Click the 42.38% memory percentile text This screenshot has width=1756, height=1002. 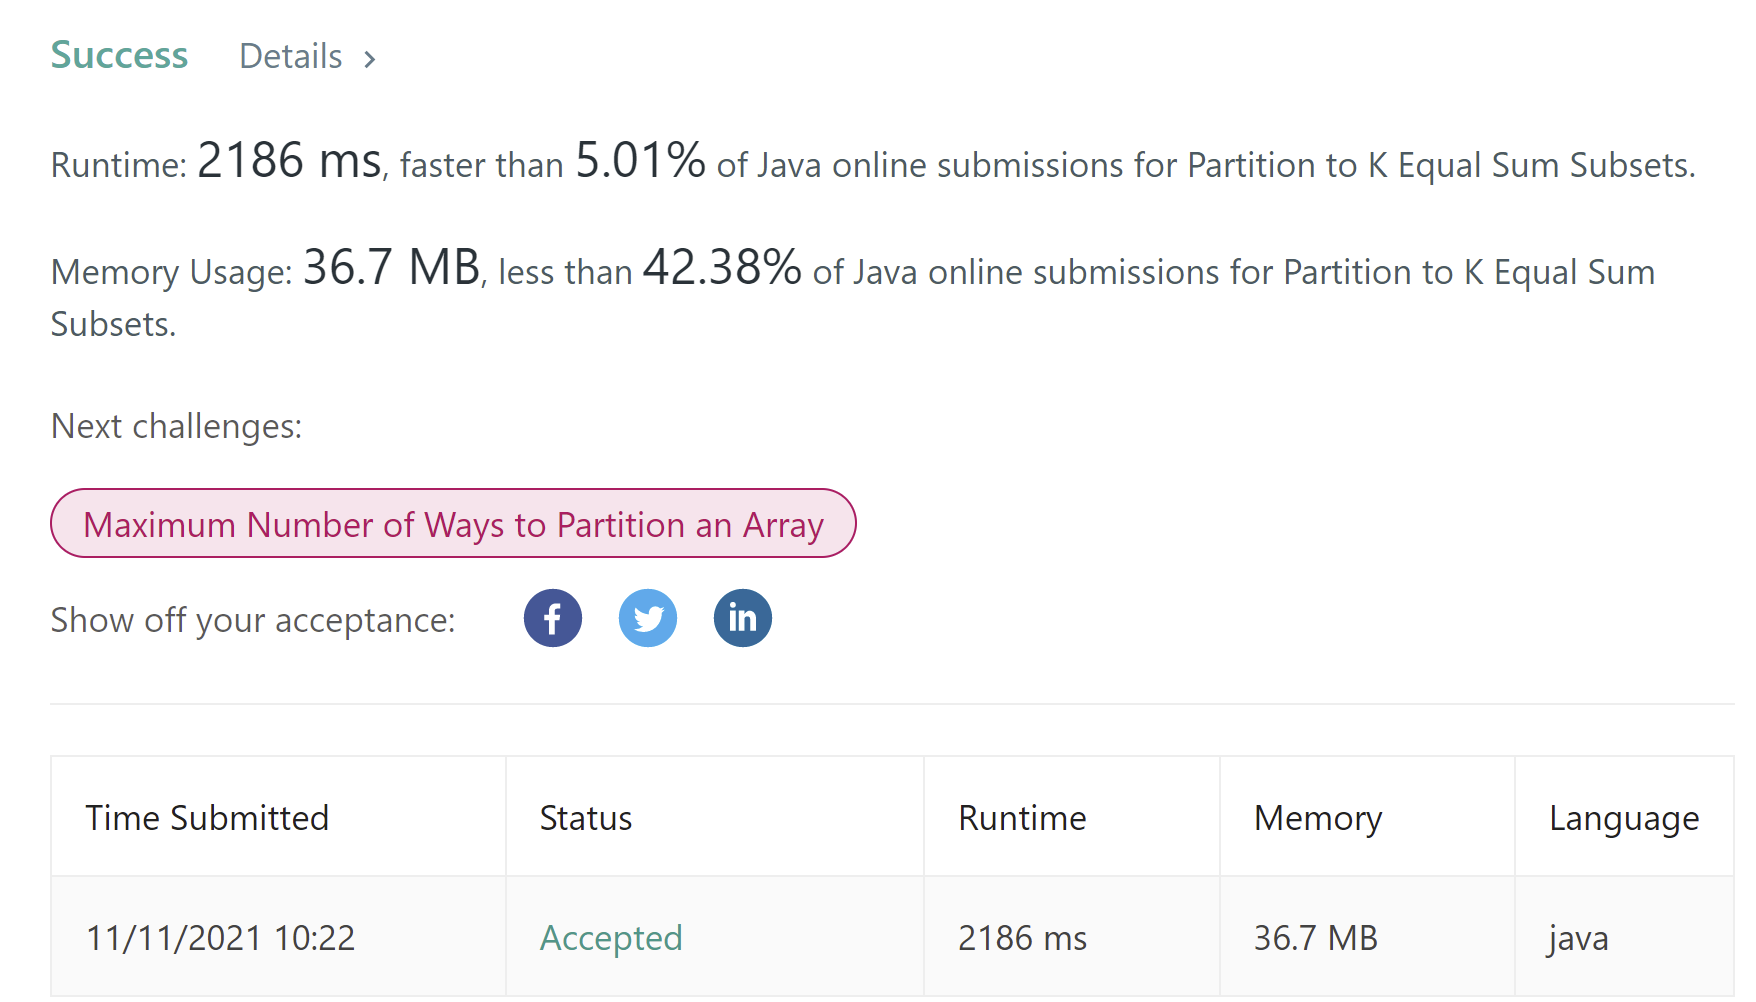[x=721, y=268]
